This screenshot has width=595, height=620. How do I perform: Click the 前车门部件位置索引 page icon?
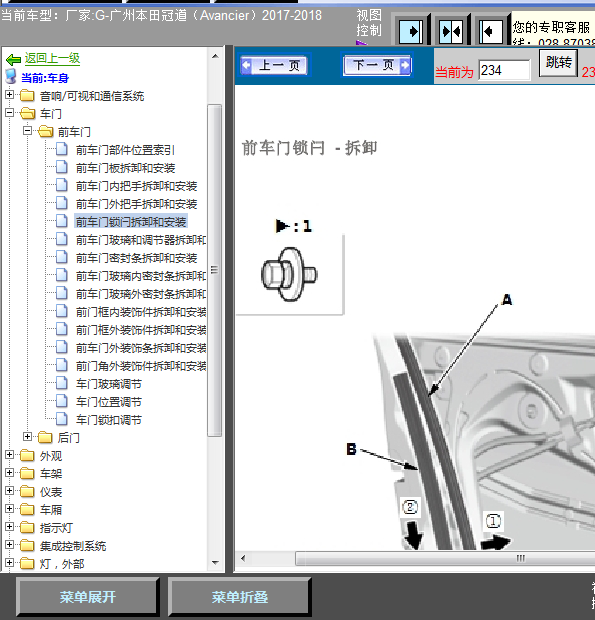pos(62,149)
